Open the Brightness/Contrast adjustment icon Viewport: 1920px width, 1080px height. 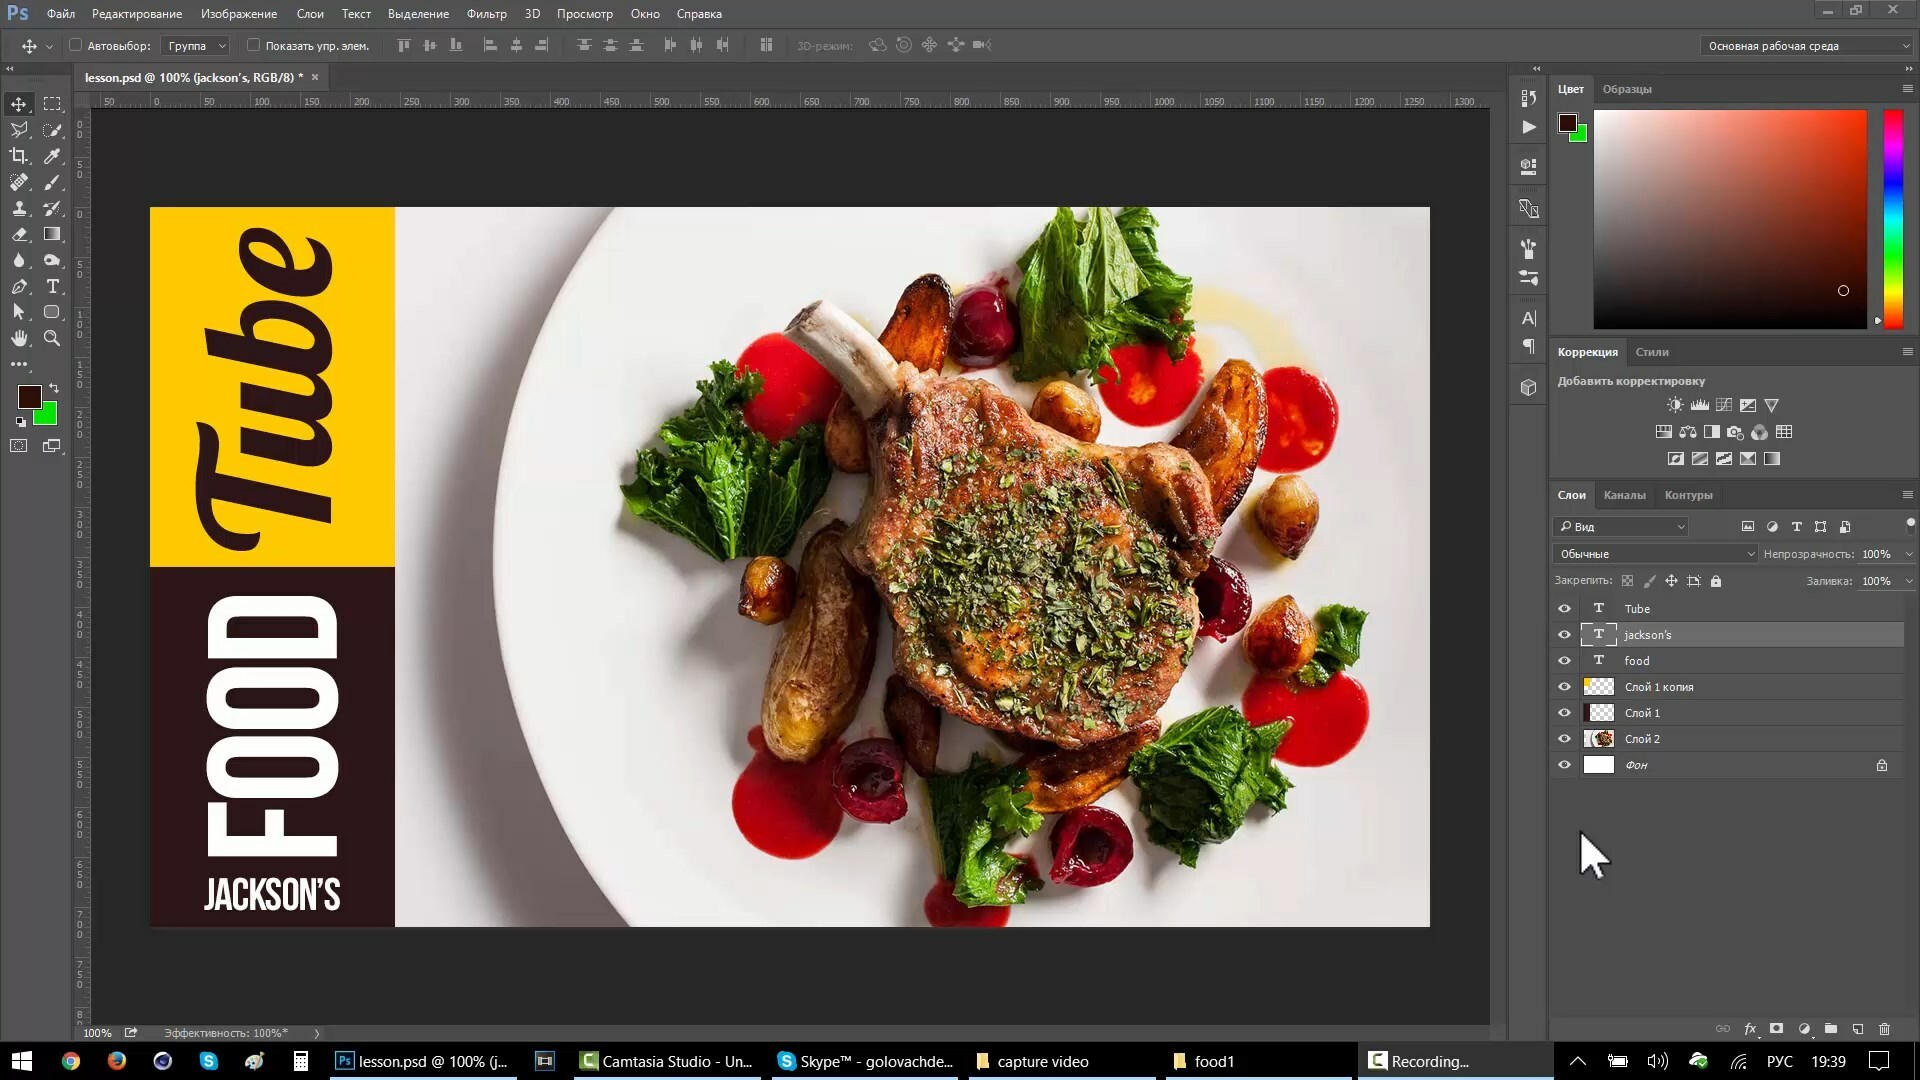1675,405
